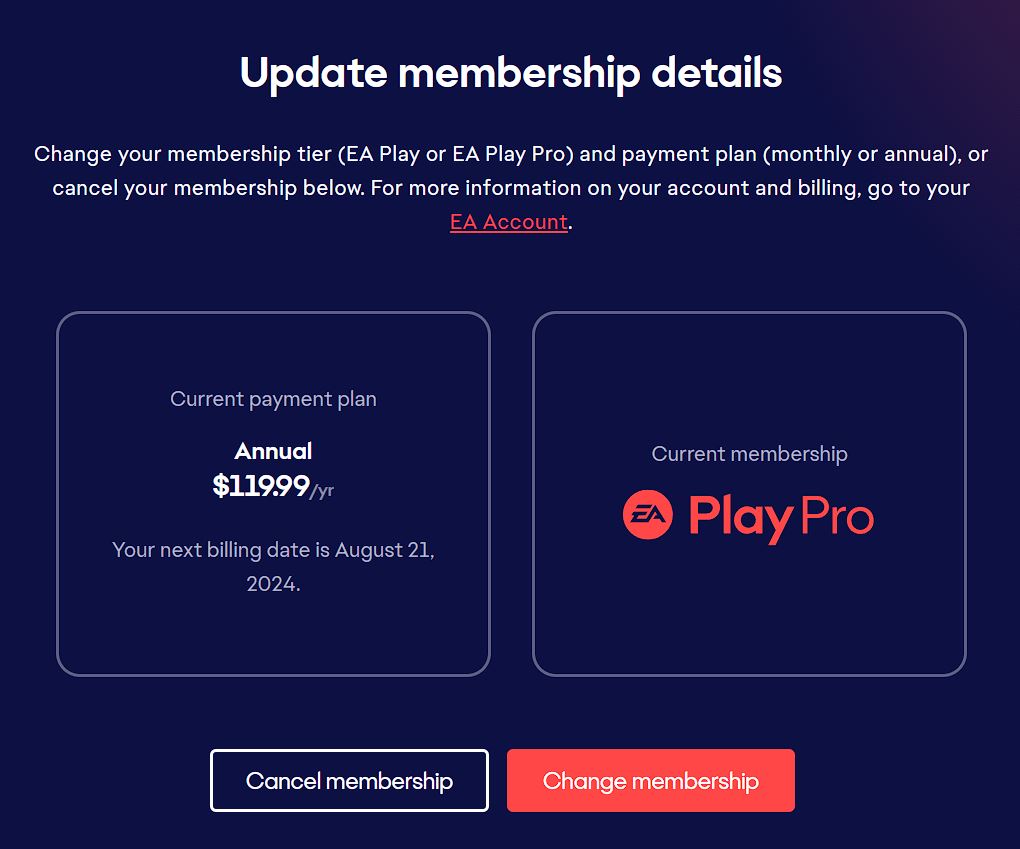Click the "/yr" price suffix

(322, 491)
